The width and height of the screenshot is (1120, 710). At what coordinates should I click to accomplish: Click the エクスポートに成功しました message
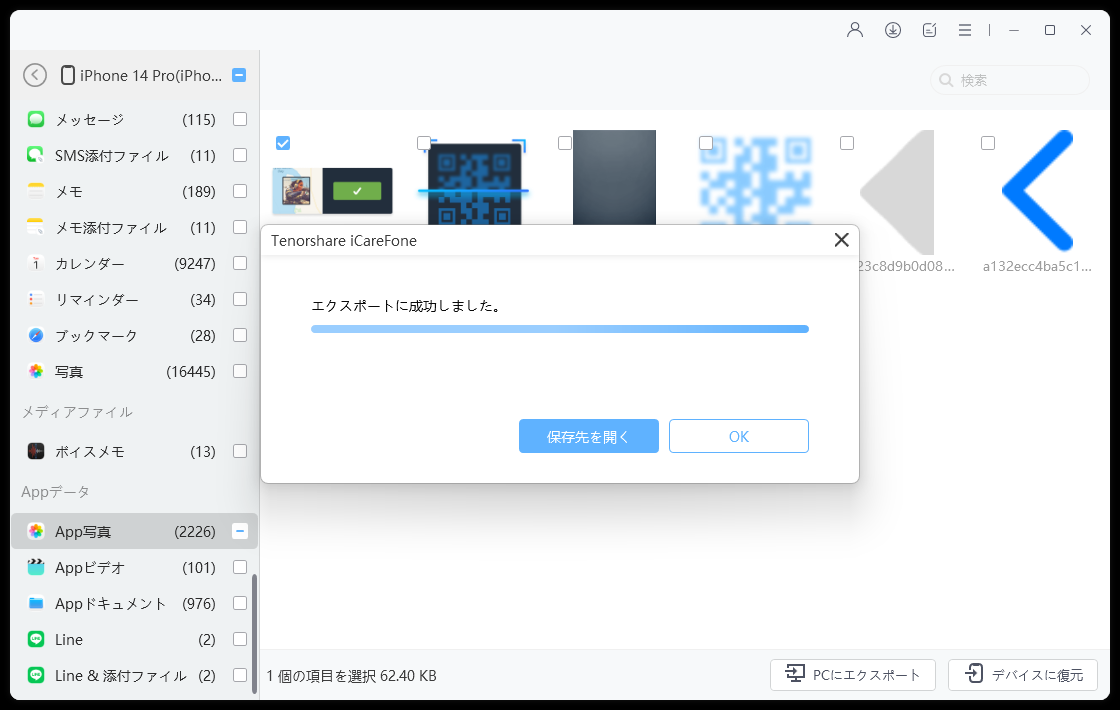pyautogui.click(x=406, y=306)
